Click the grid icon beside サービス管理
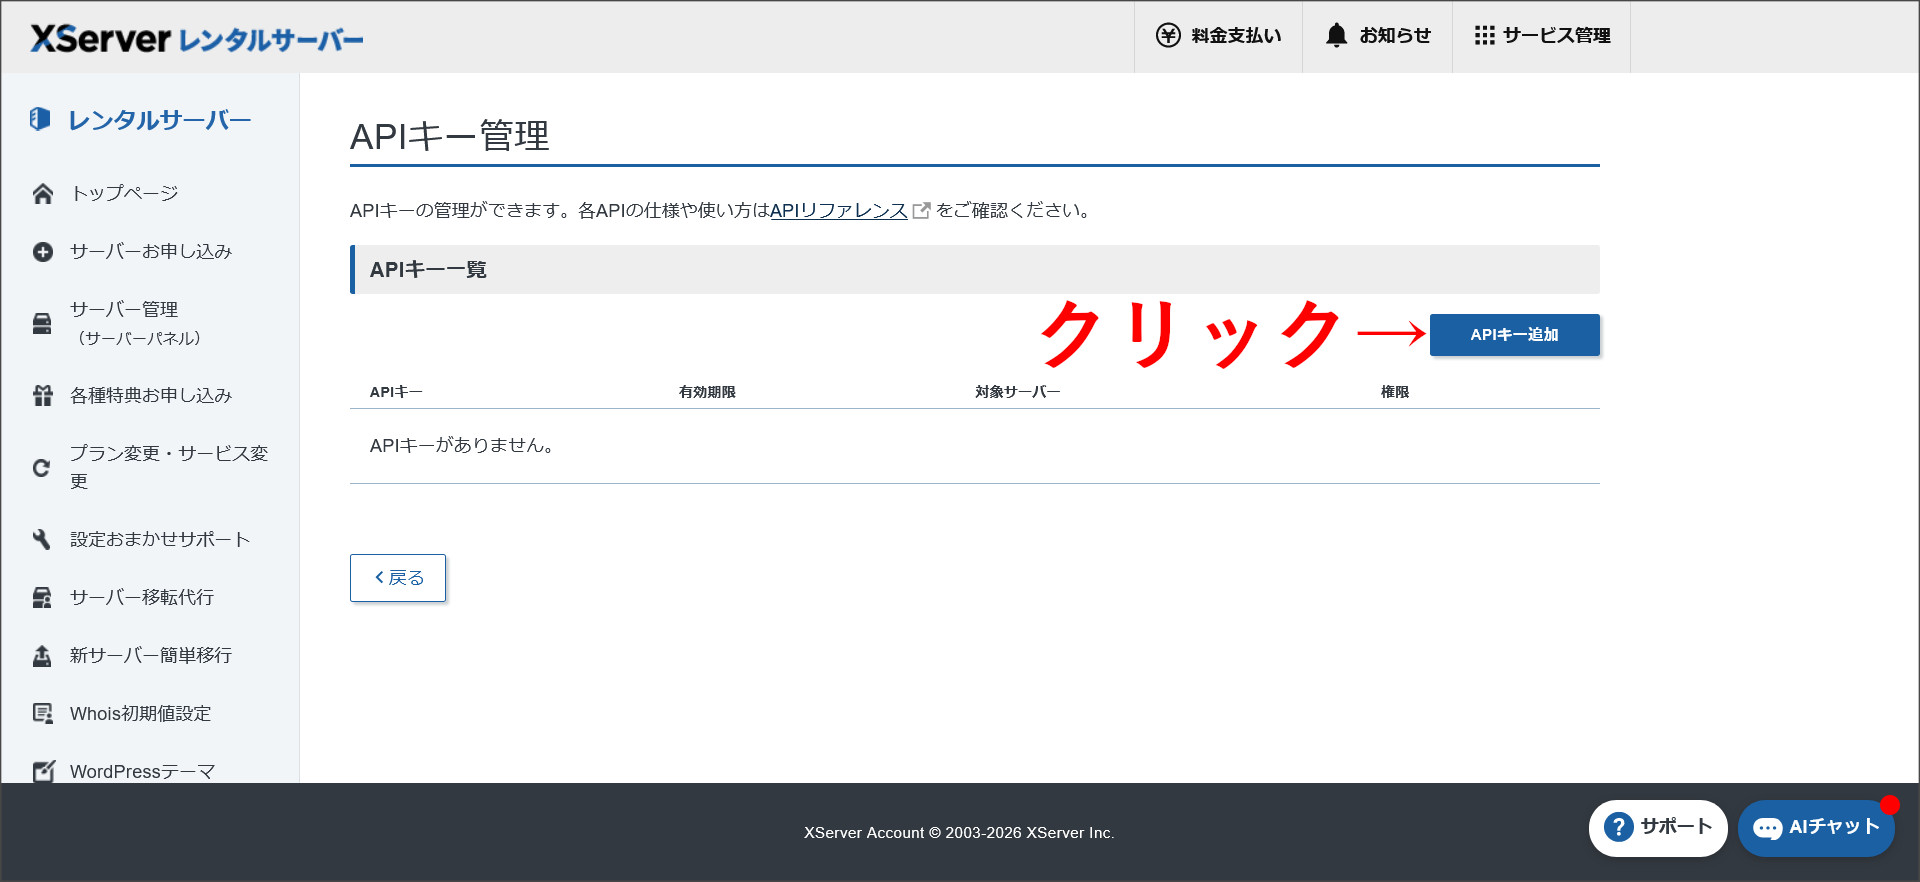1920x882 pixels. [1485, 35]
